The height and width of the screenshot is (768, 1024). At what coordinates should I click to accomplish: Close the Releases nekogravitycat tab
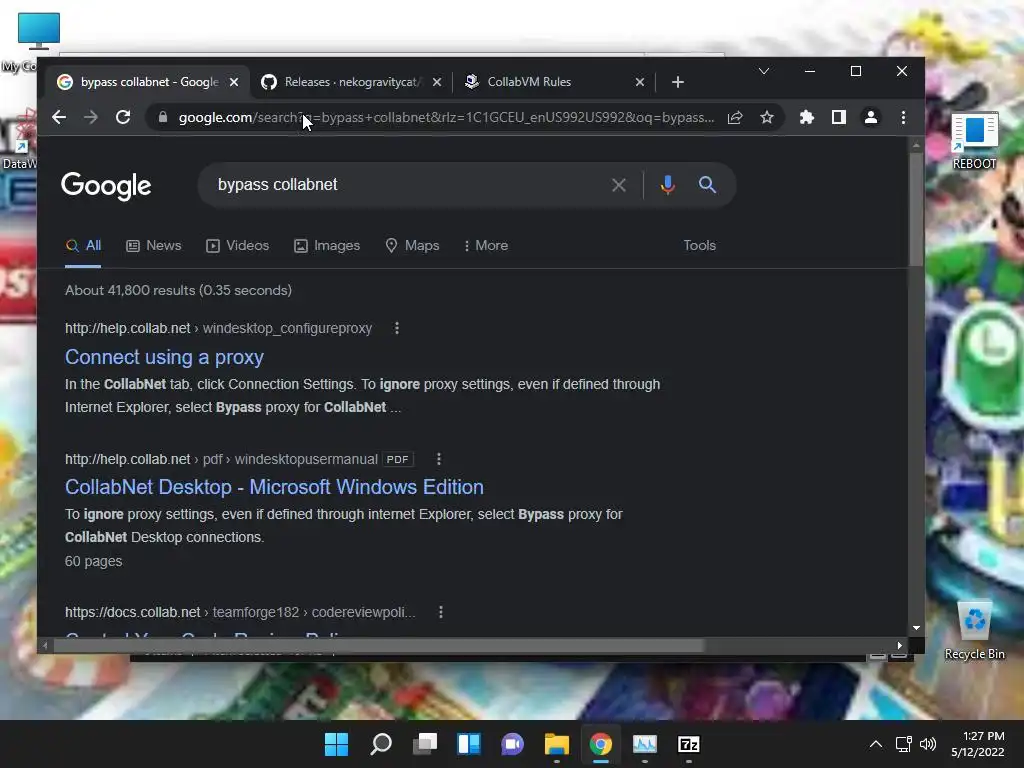pos(437,82)
